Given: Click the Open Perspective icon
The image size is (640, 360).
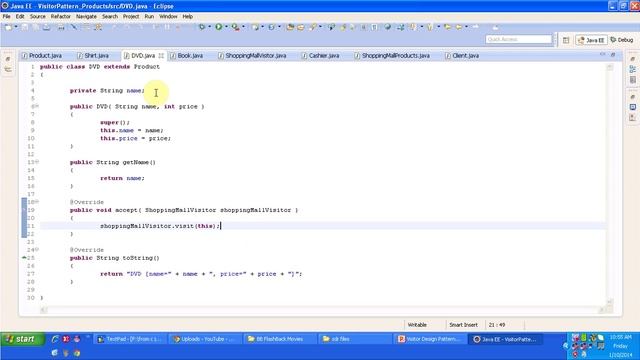Looking at the screenshot, I should (x=566, y=40).
